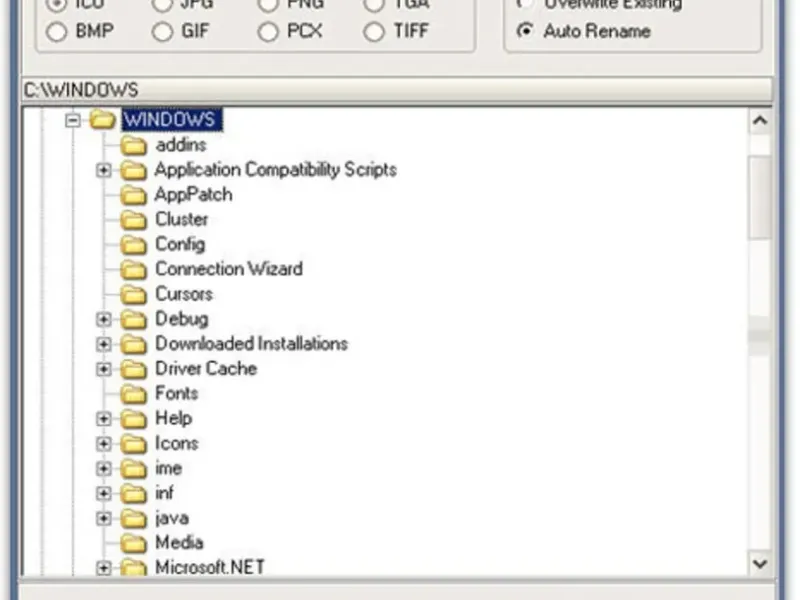Screen dimensions: 800x600
Task: Expand the inf folder node
Action: coord(104,493)
